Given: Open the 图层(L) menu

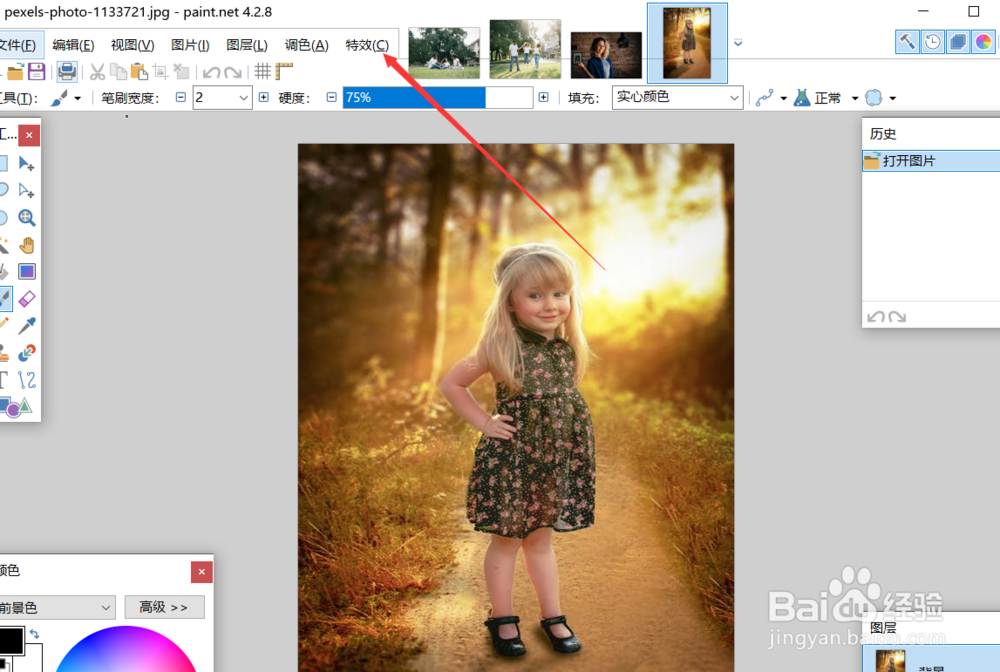Looking at the screenshot, I should point(247,45).
